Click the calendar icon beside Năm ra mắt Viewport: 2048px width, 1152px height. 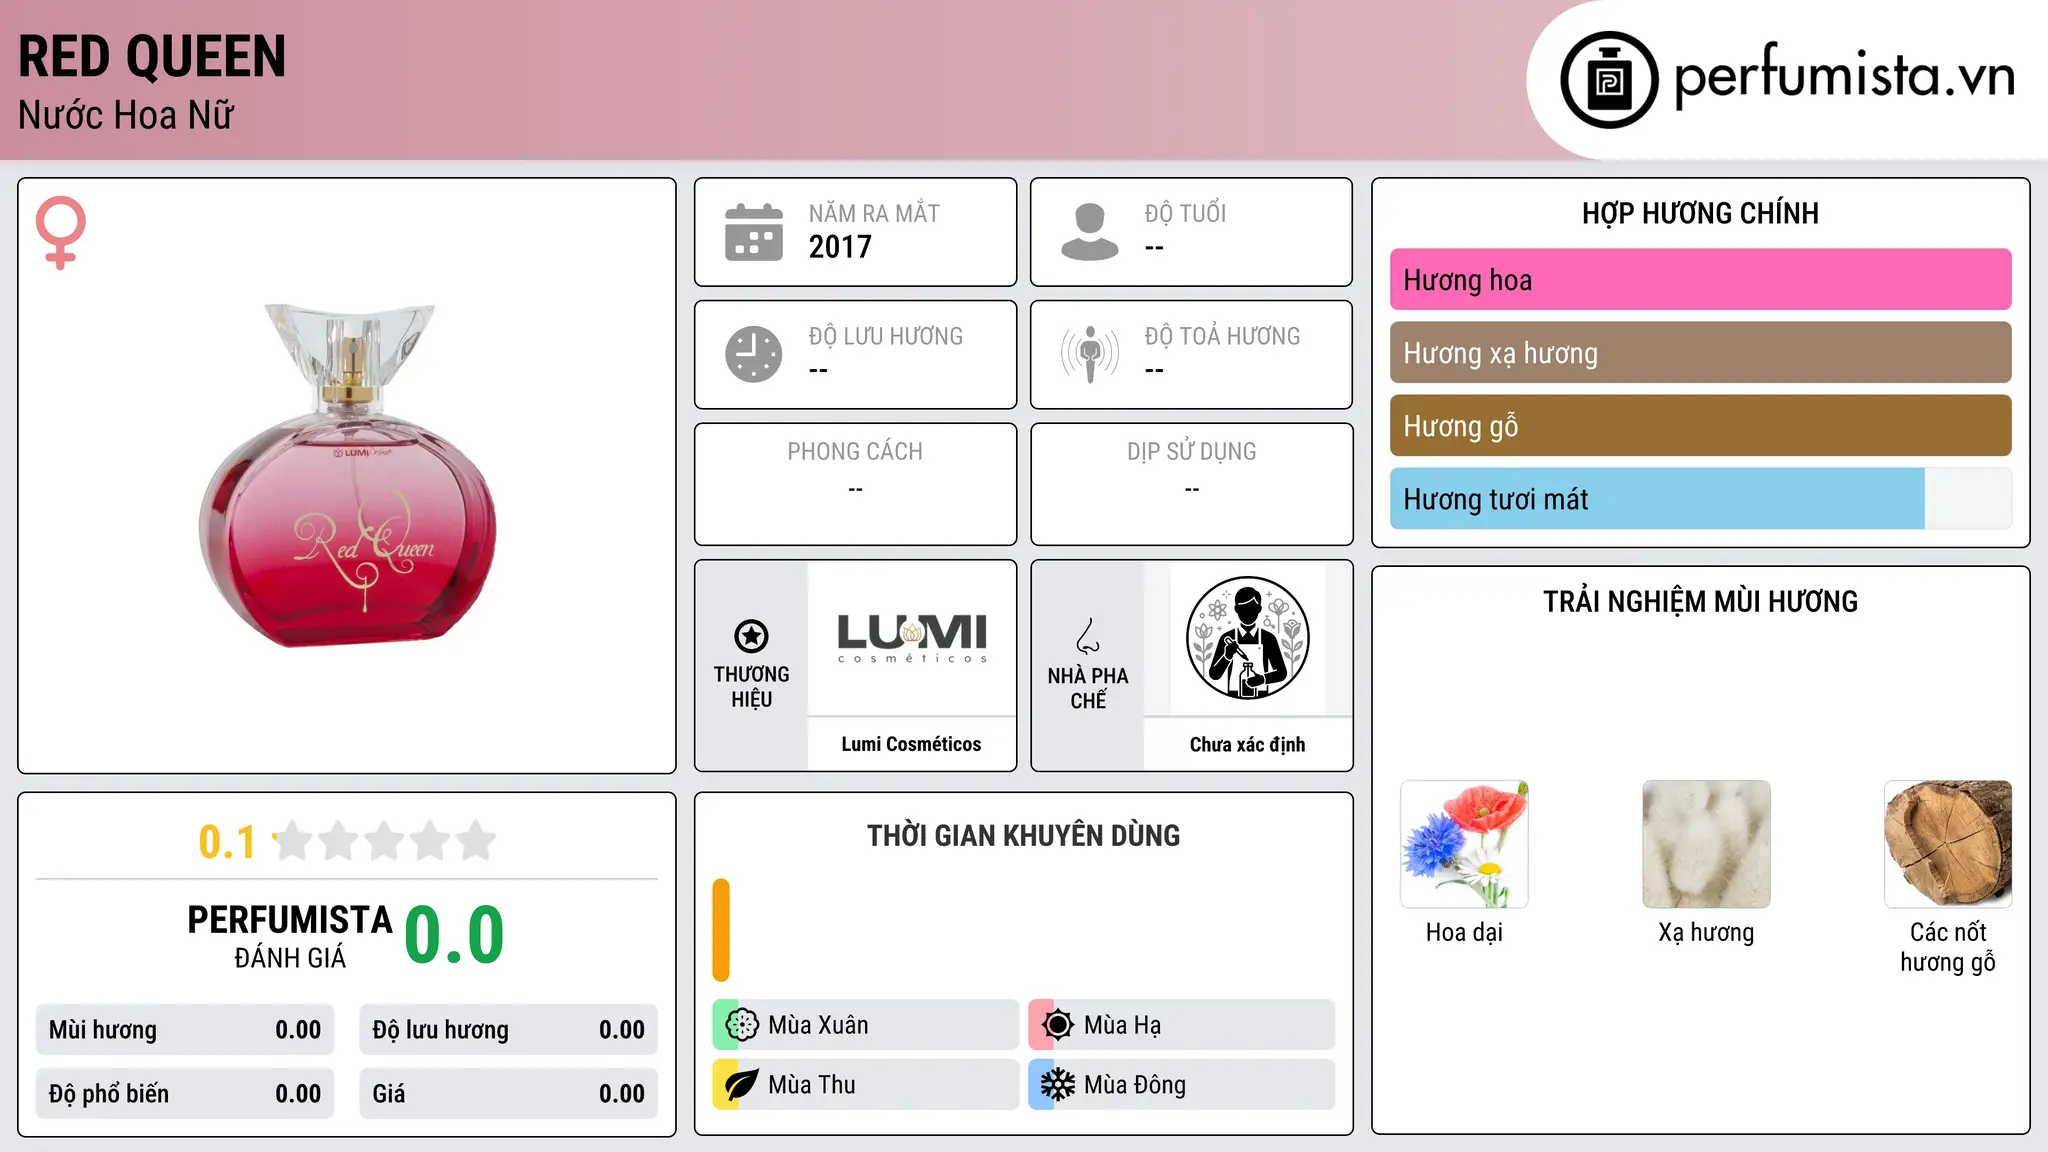pos(754,232)
